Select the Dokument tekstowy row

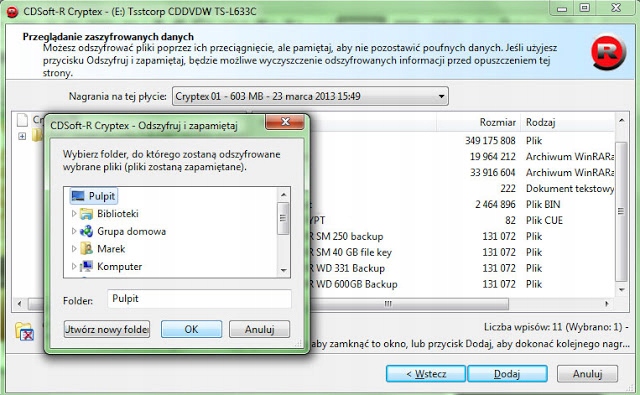[461, 189]
